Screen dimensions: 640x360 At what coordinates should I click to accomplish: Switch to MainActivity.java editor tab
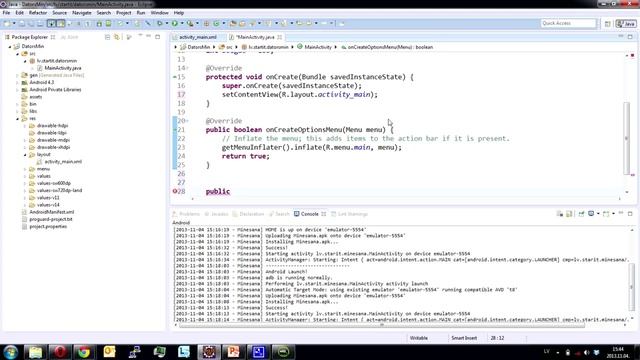pos(255,37)
